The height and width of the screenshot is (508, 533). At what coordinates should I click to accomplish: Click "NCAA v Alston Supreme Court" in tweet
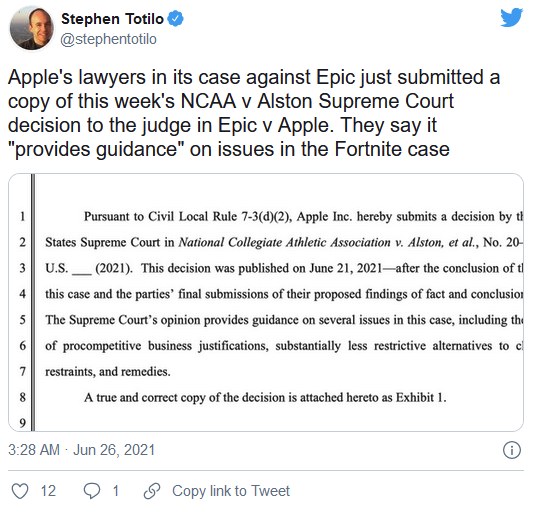click(x=317, y=101)
